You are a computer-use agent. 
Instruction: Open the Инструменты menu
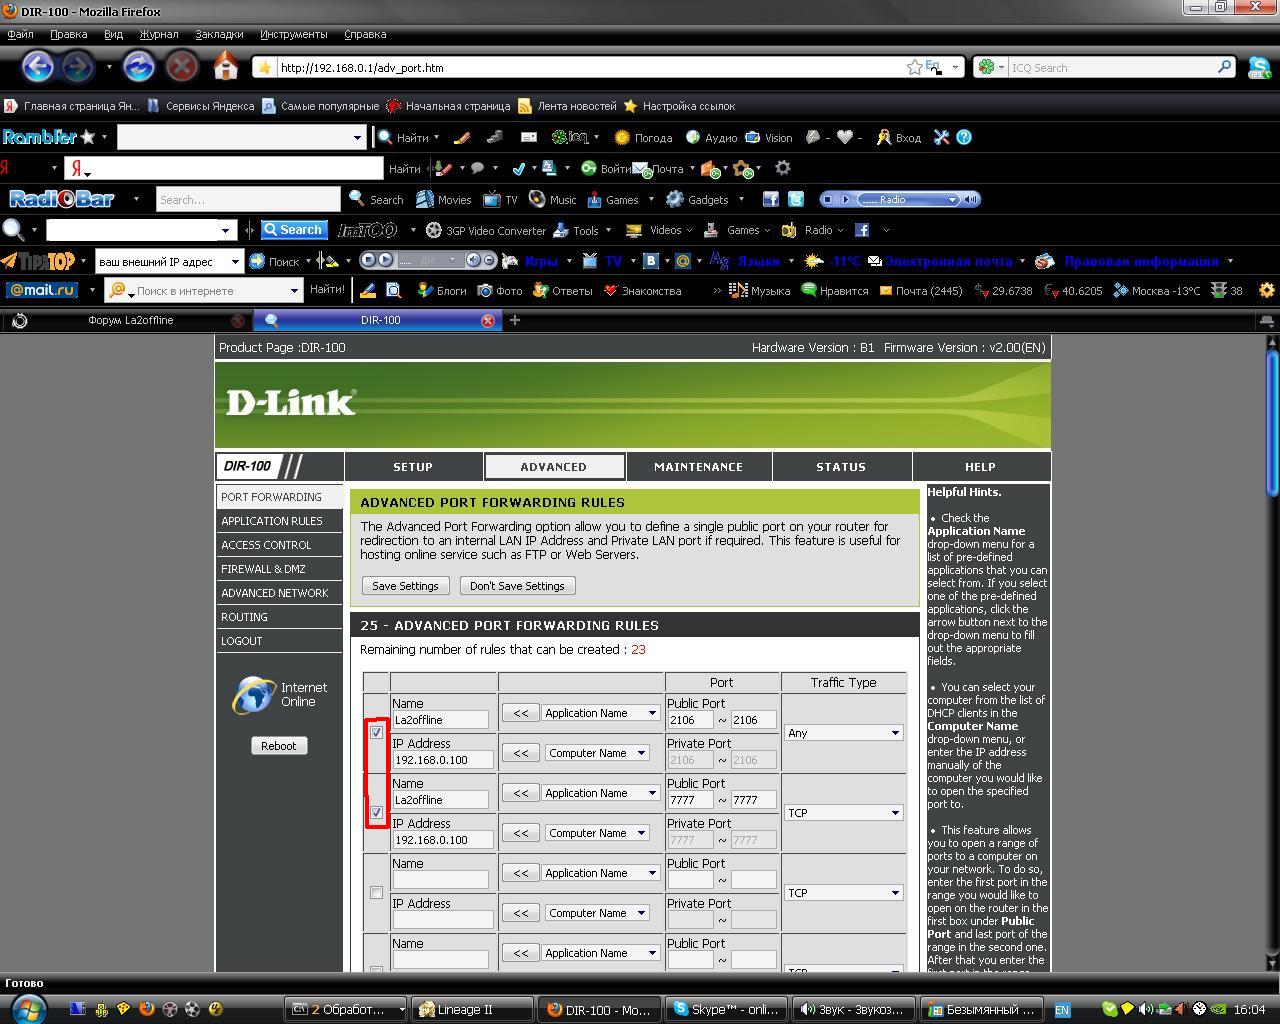coord(294,34)
